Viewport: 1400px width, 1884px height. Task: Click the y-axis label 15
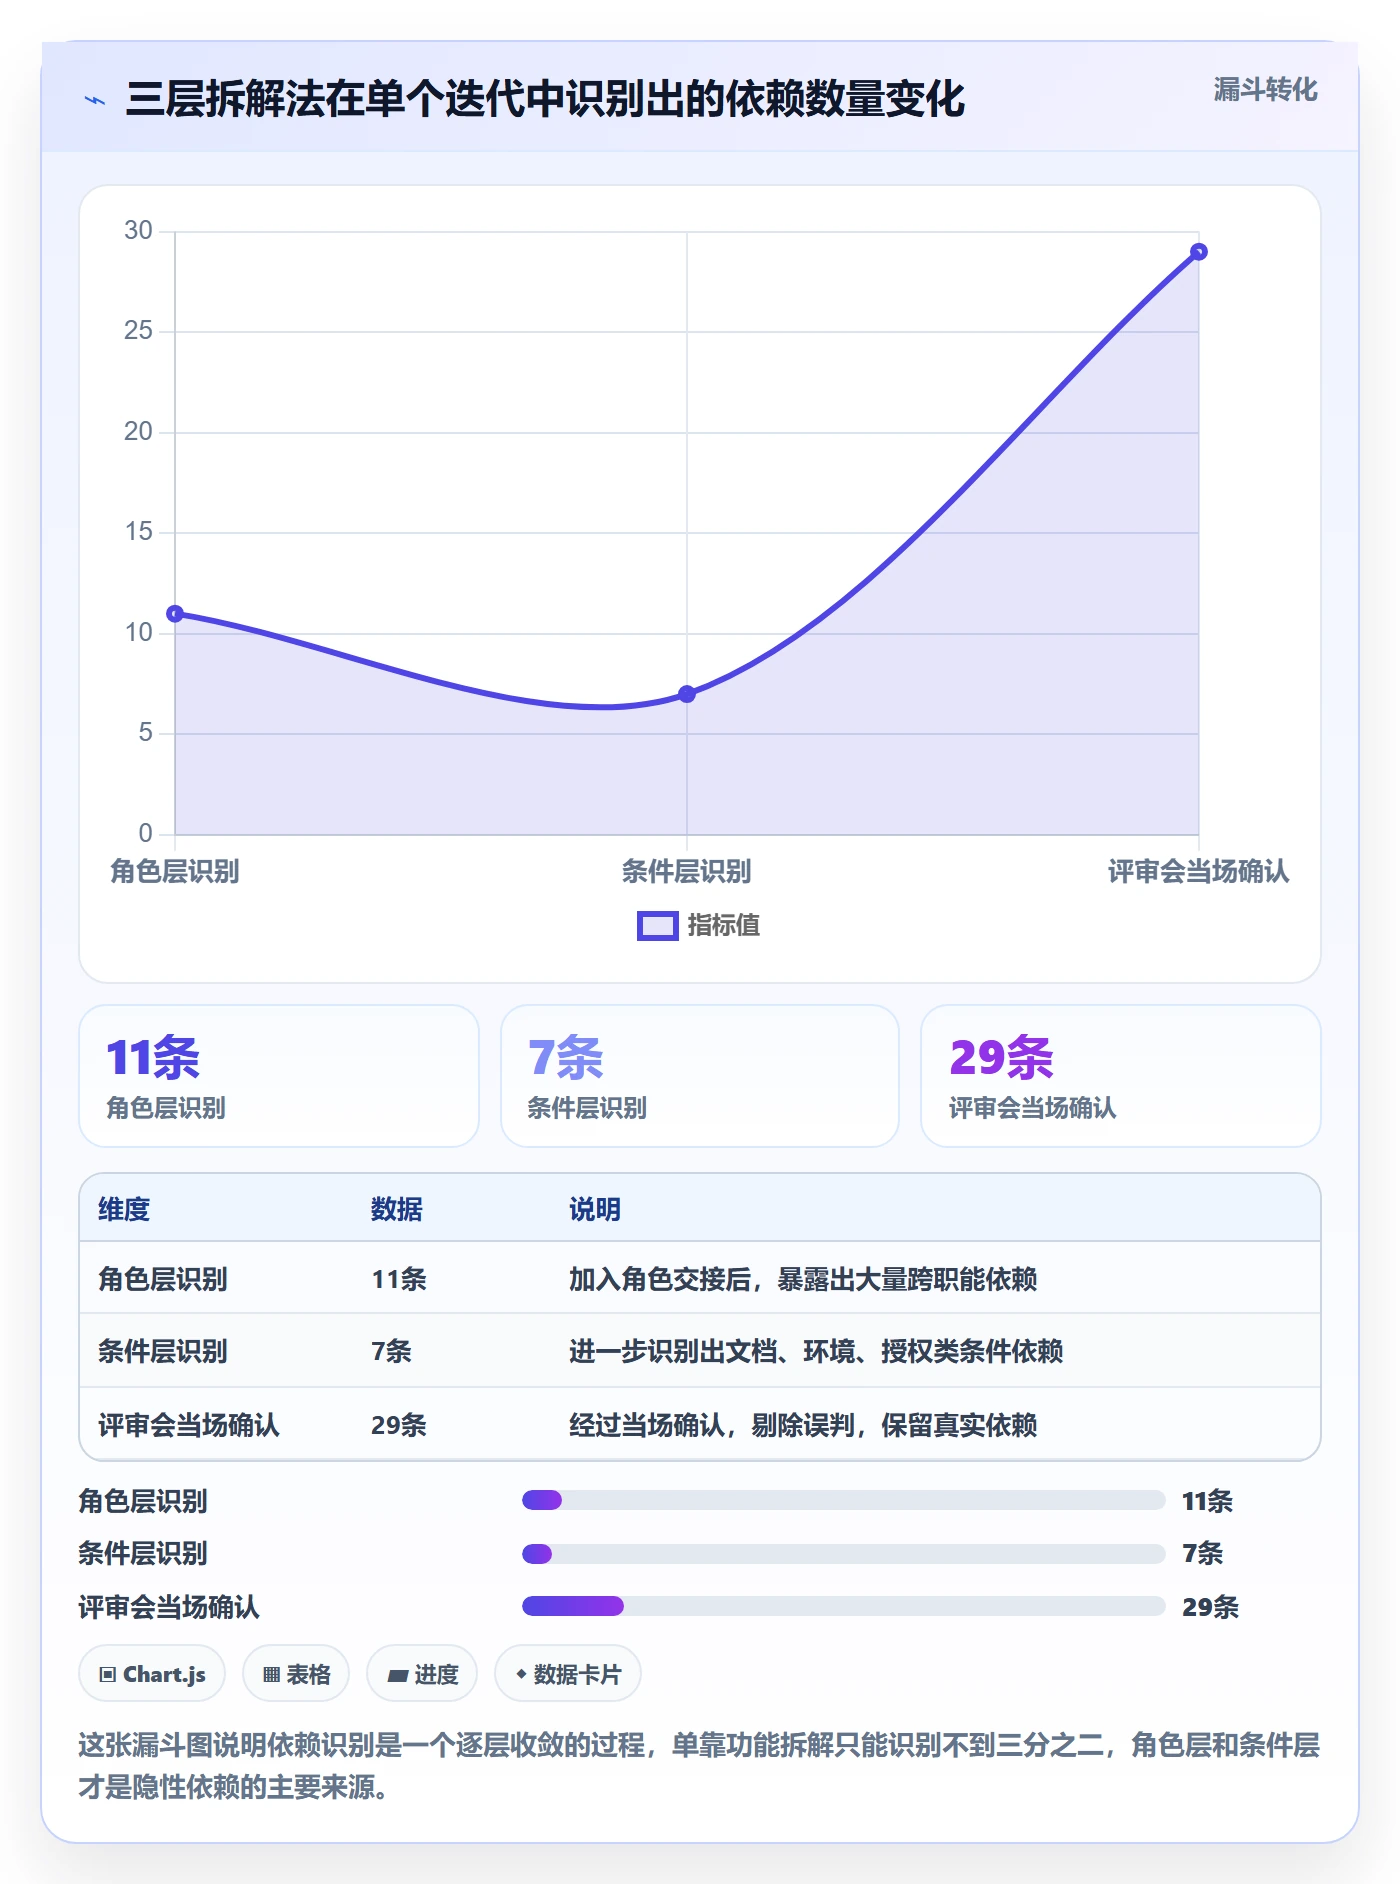click(138, 532)
